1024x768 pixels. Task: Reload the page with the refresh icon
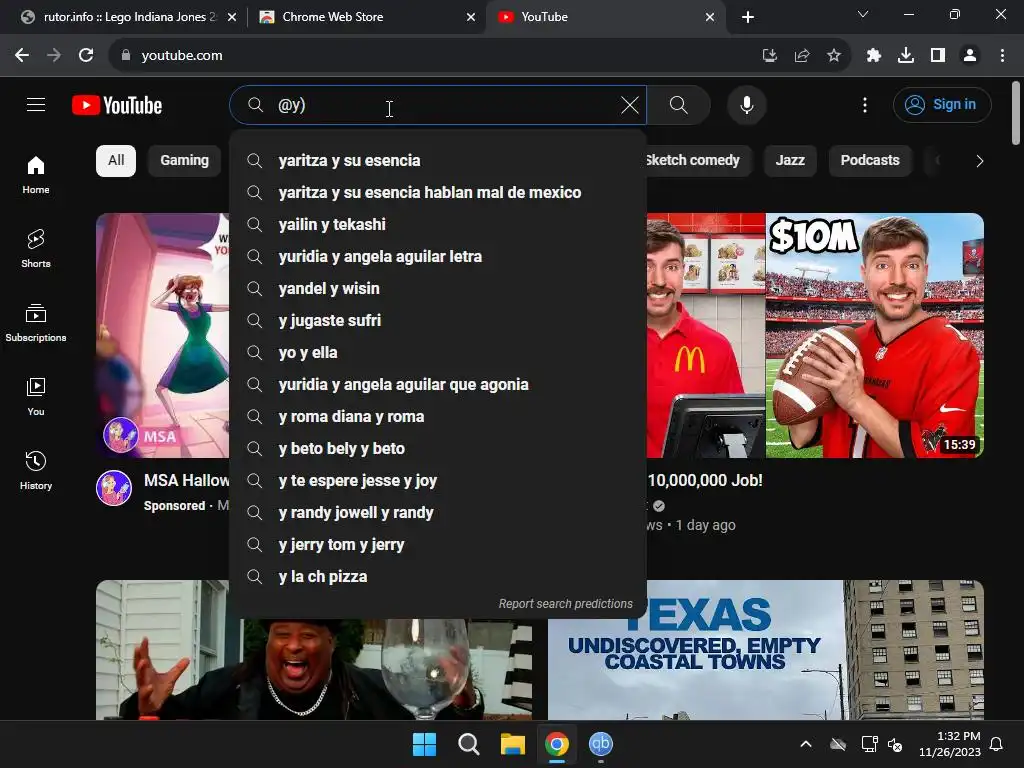pyautogui.click(x=86, y=56)
